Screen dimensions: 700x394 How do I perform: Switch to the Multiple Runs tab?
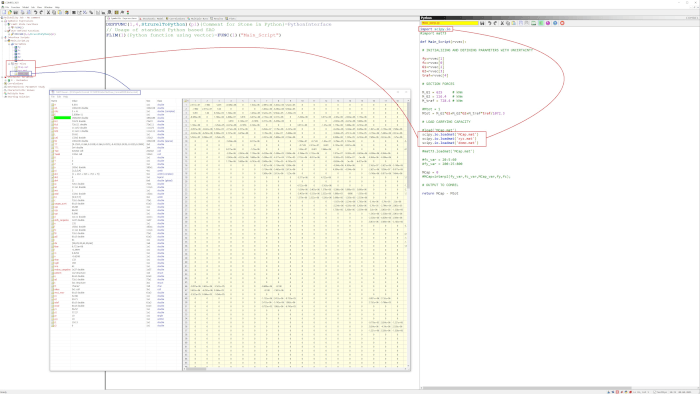[x=198, y=18]
